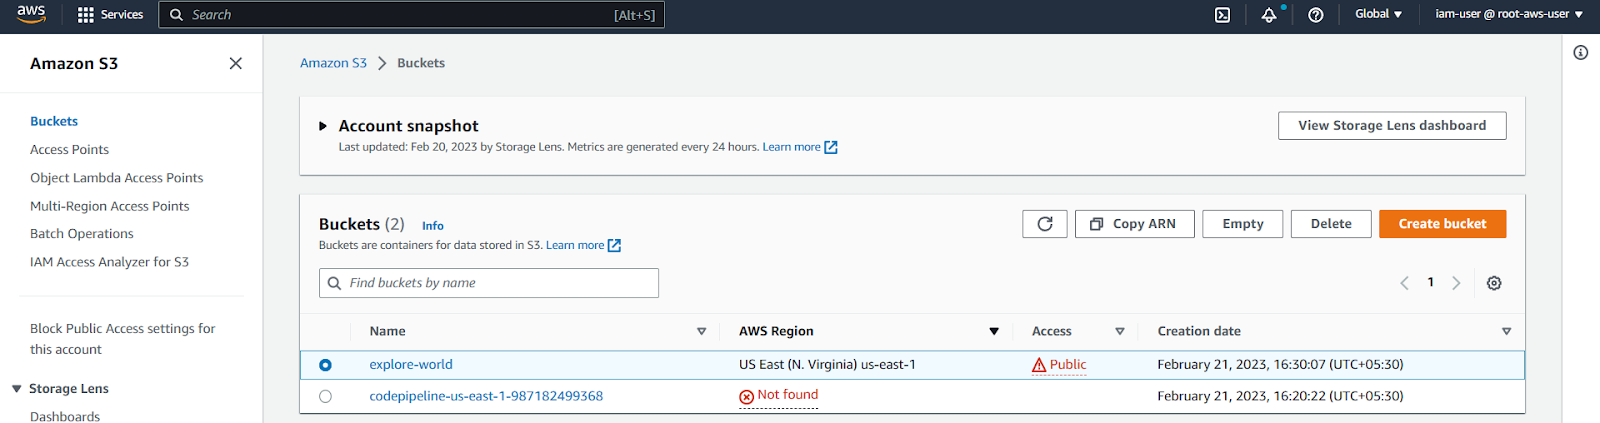This screenshot has width=1600, height=423.
Task: Open Dashboards under Storage Lens
Action: coord(65,416)
